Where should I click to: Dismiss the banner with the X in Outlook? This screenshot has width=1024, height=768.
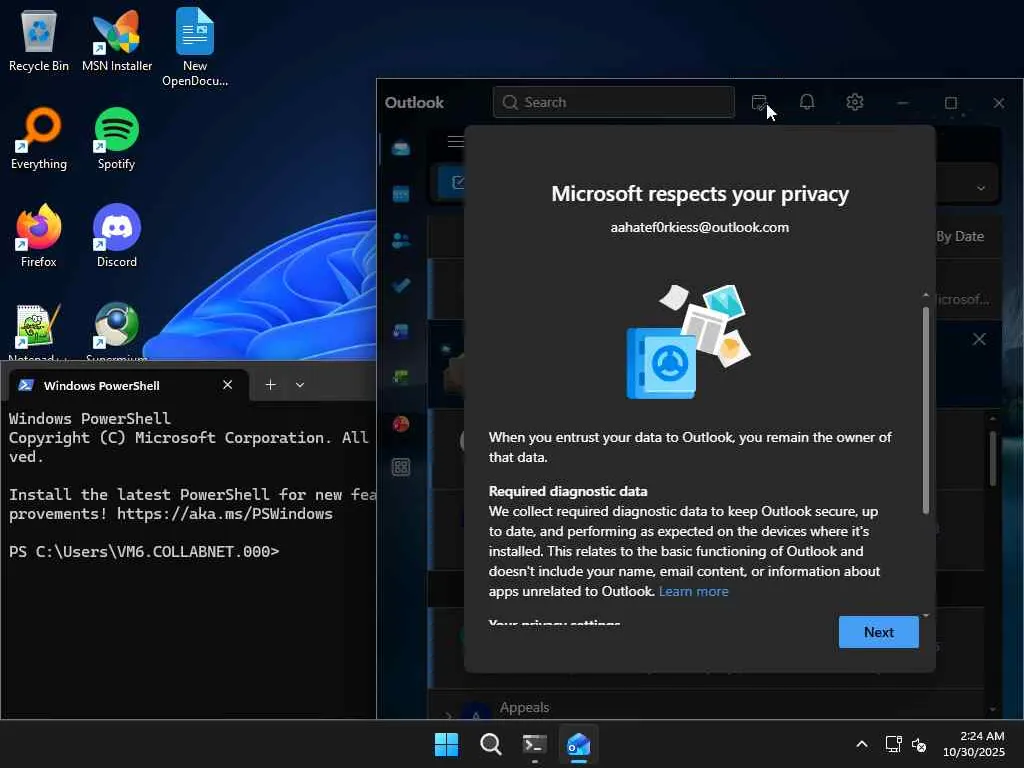979,340
